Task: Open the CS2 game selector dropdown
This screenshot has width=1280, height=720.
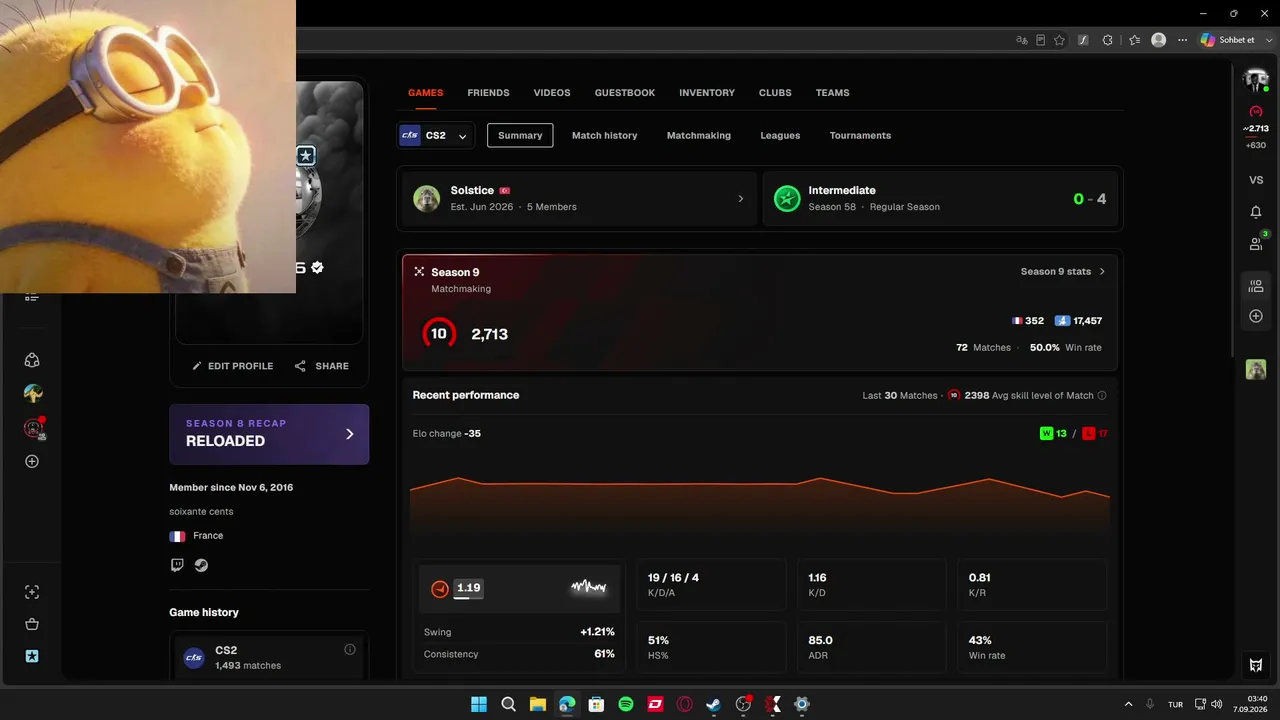Action: [435, 135]
